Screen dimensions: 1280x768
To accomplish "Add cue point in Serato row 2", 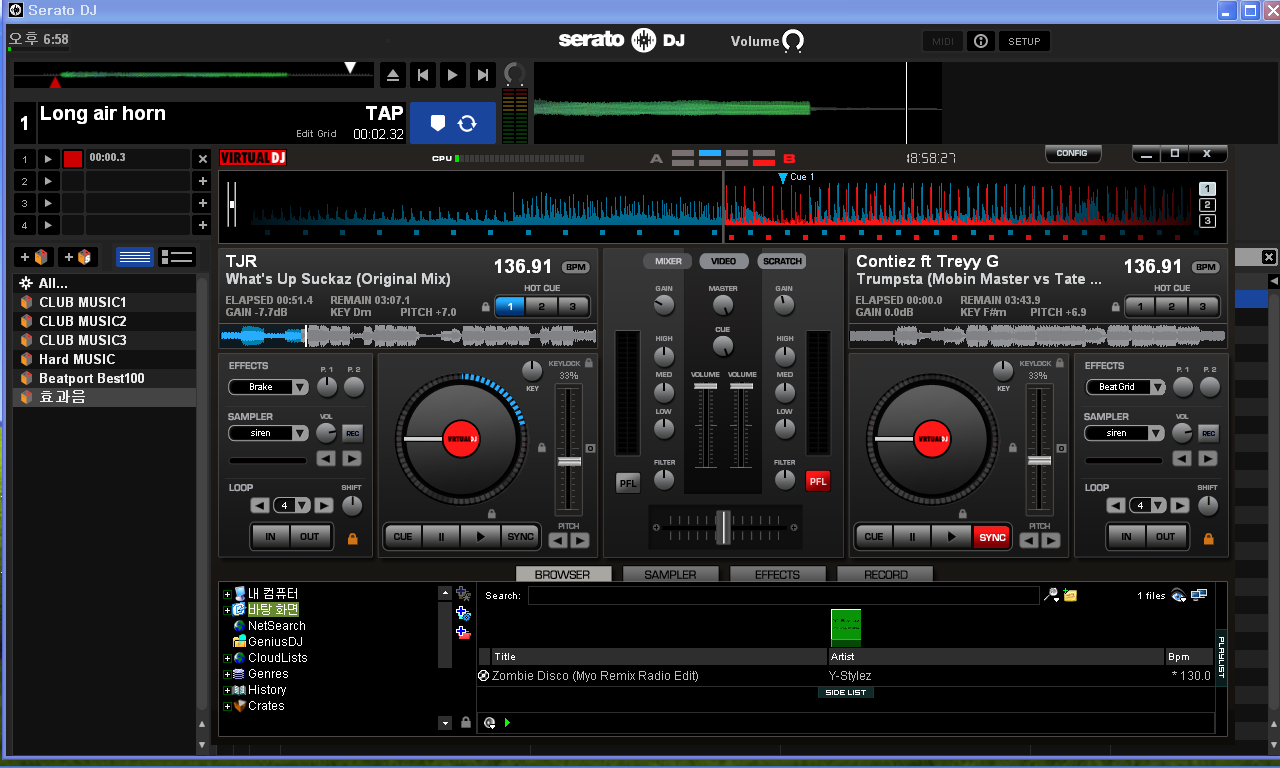I will 202,181.
